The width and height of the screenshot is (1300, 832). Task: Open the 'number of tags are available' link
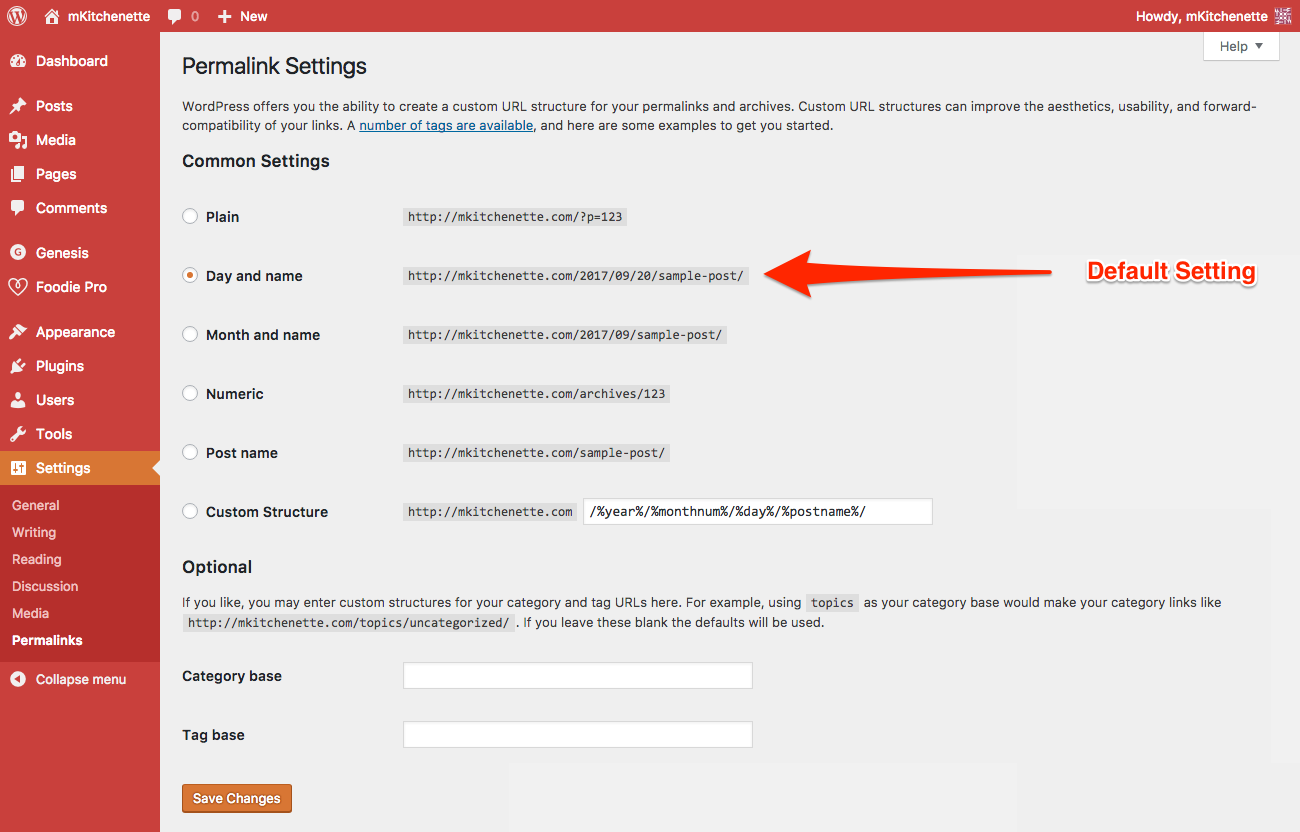tap(446, 125)
